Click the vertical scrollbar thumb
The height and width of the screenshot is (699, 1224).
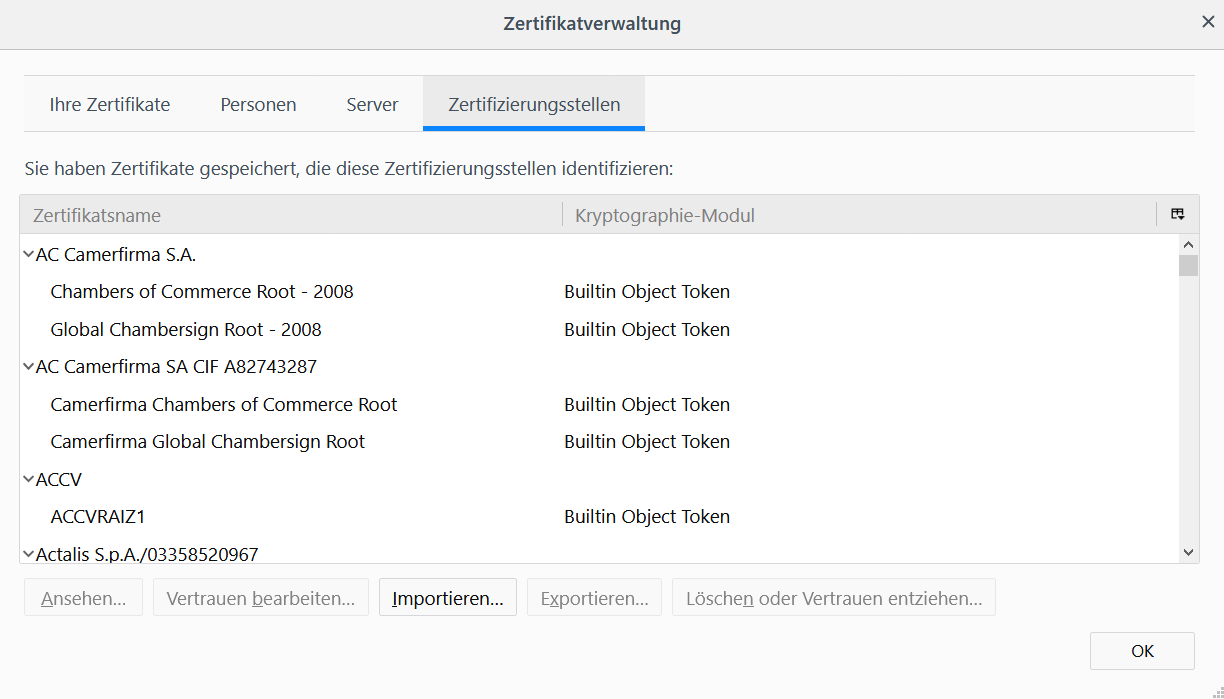click(x=1188, y=265)
